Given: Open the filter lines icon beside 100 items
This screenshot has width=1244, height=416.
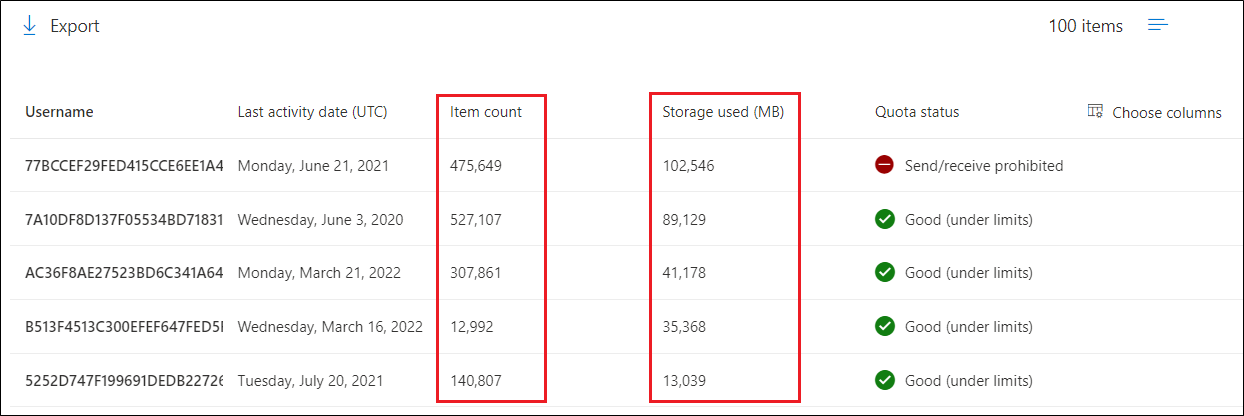Looking at the screenshot, I should click(x=1158, y=26).
